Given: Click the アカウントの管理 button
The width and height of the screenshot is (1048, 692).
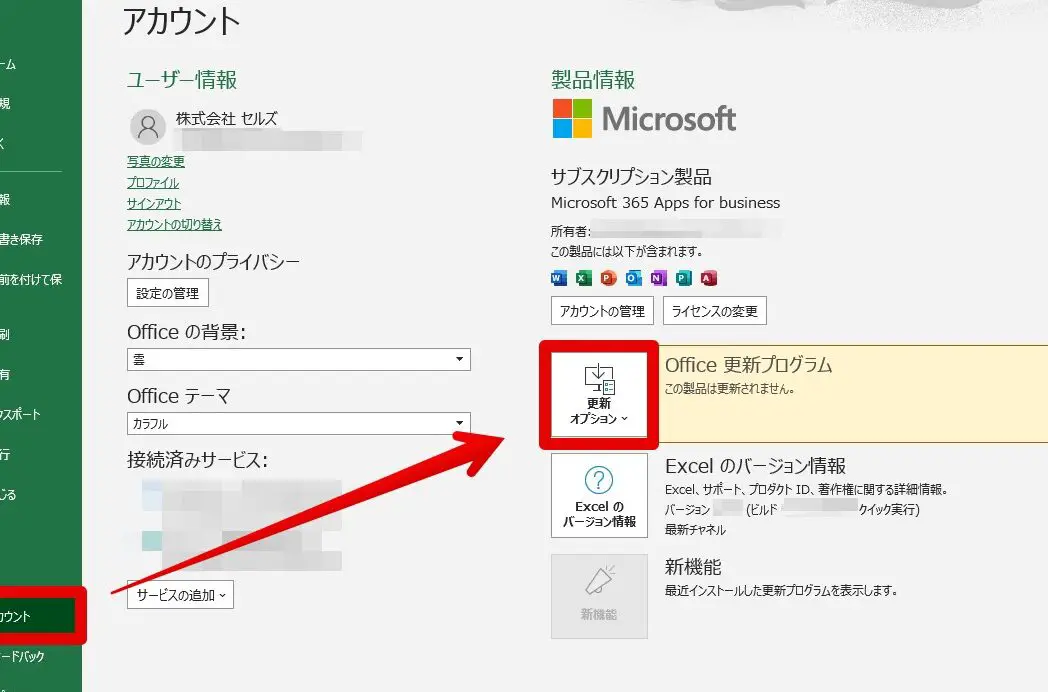Looking at the screenshot, I should coord(600,310).
